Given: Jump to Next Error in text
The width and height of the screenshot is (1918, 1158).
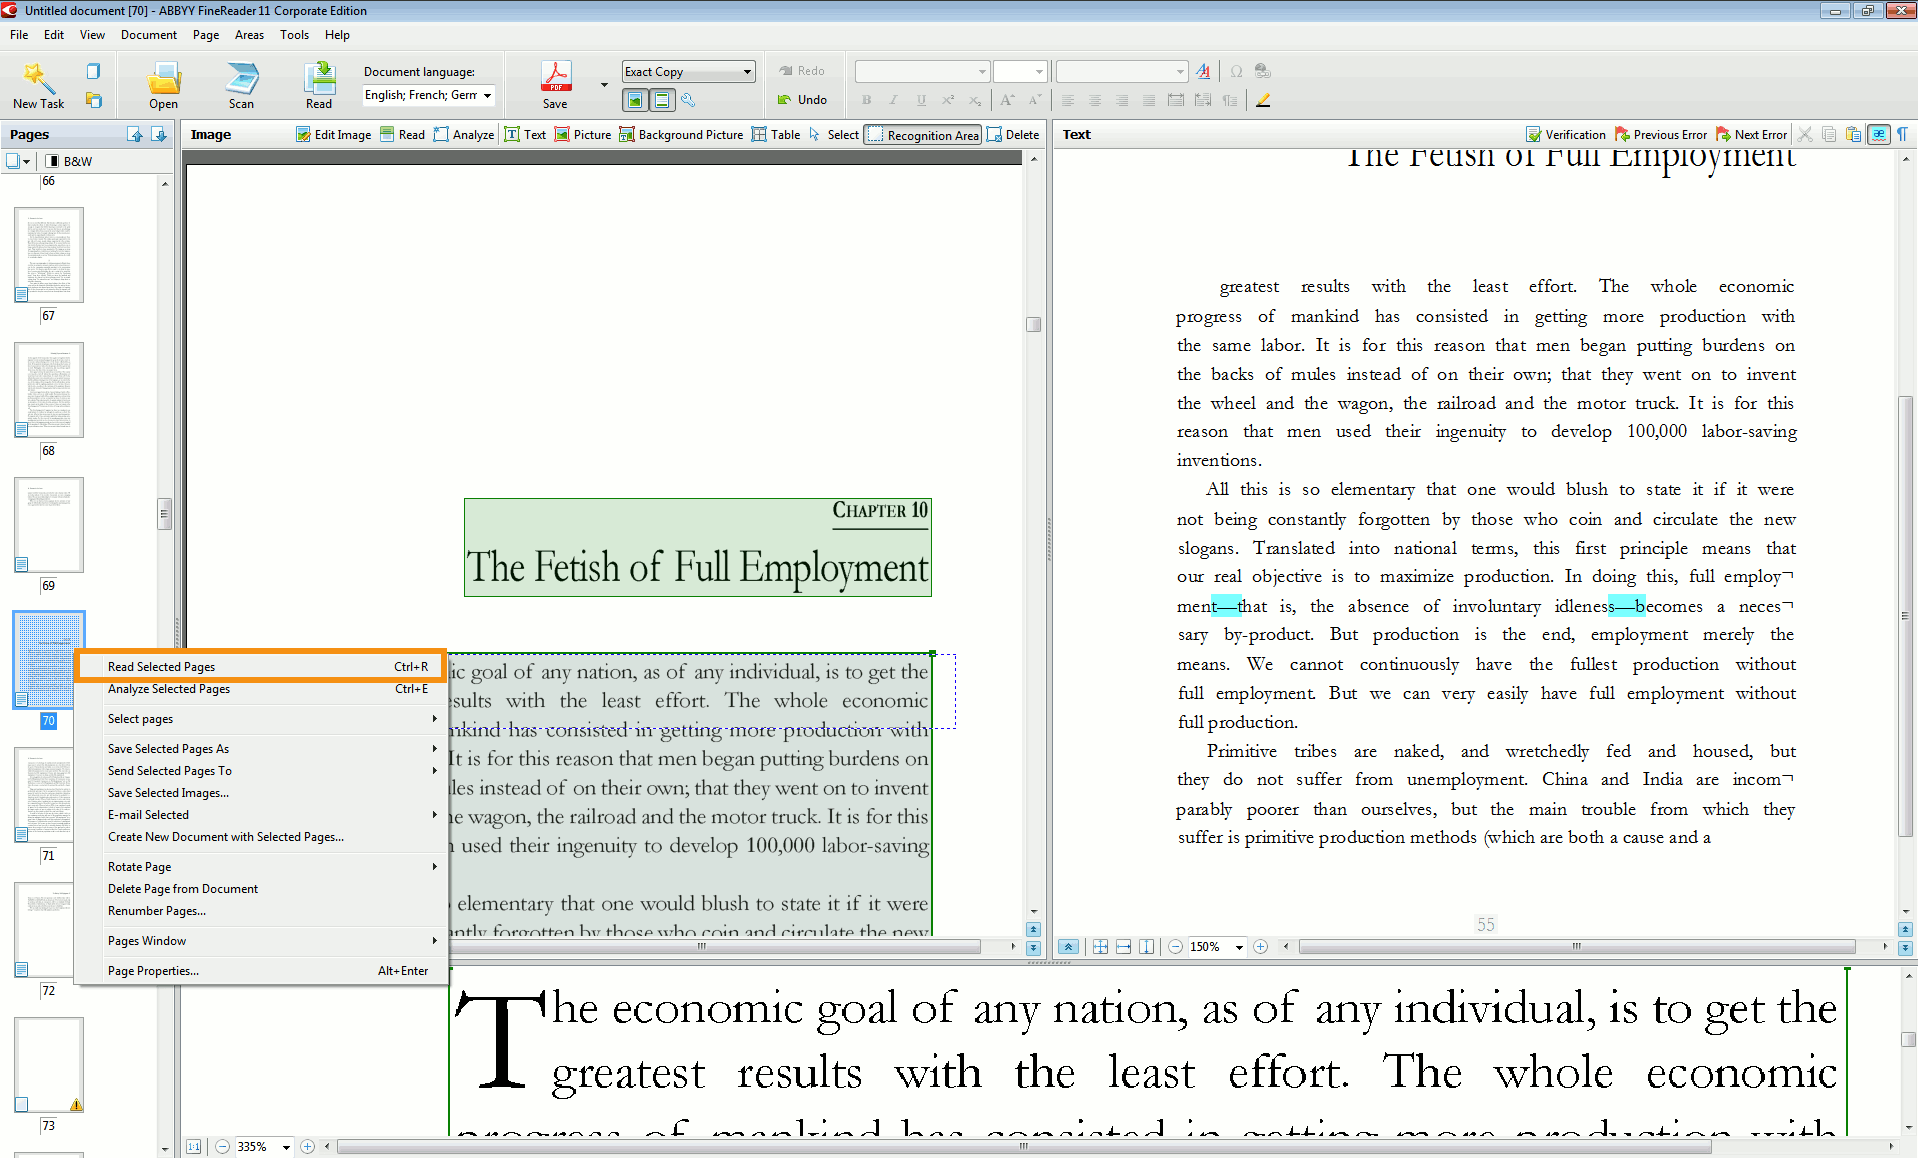Looking at the screenshot, I should pos(1751,135).
